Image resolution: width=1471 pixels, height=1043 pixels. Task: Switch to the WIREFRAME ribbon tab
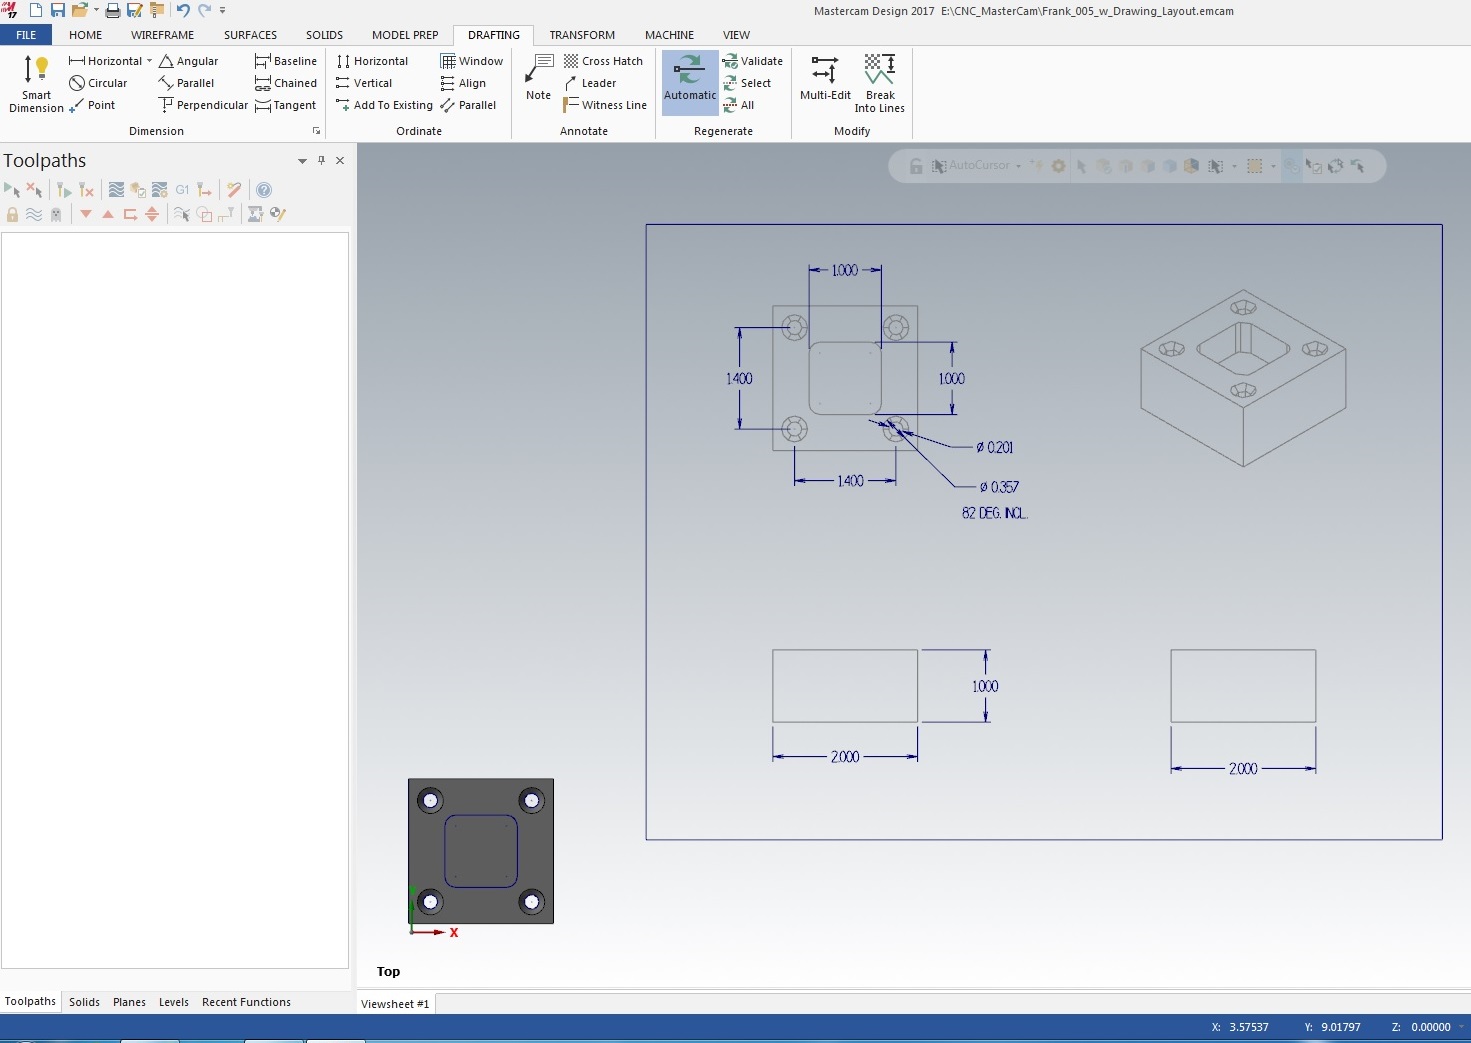coord(162,35)
